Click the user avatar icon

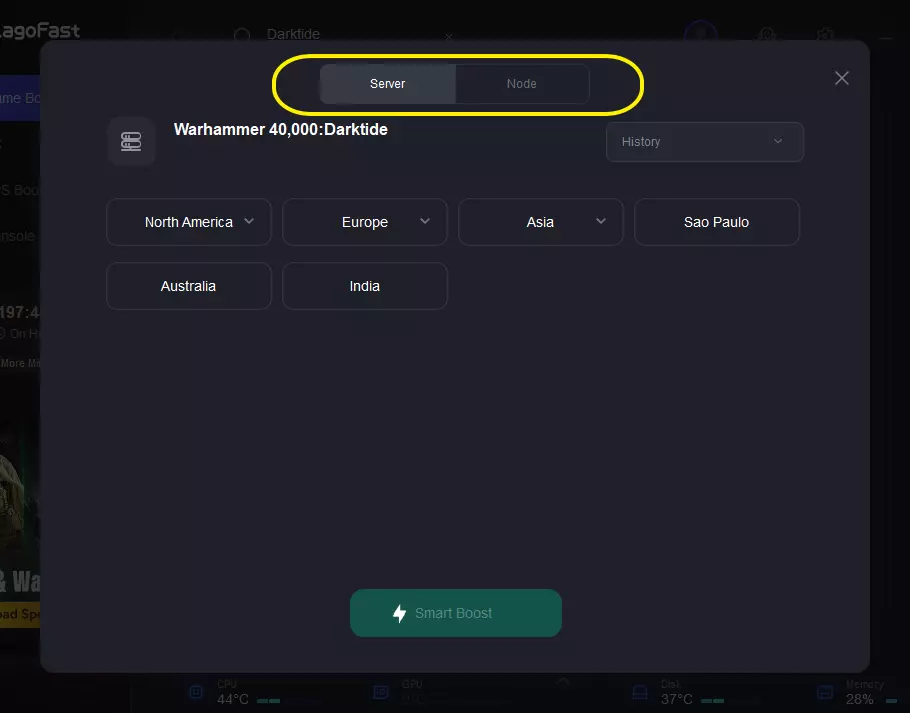(x=700, y=33)
